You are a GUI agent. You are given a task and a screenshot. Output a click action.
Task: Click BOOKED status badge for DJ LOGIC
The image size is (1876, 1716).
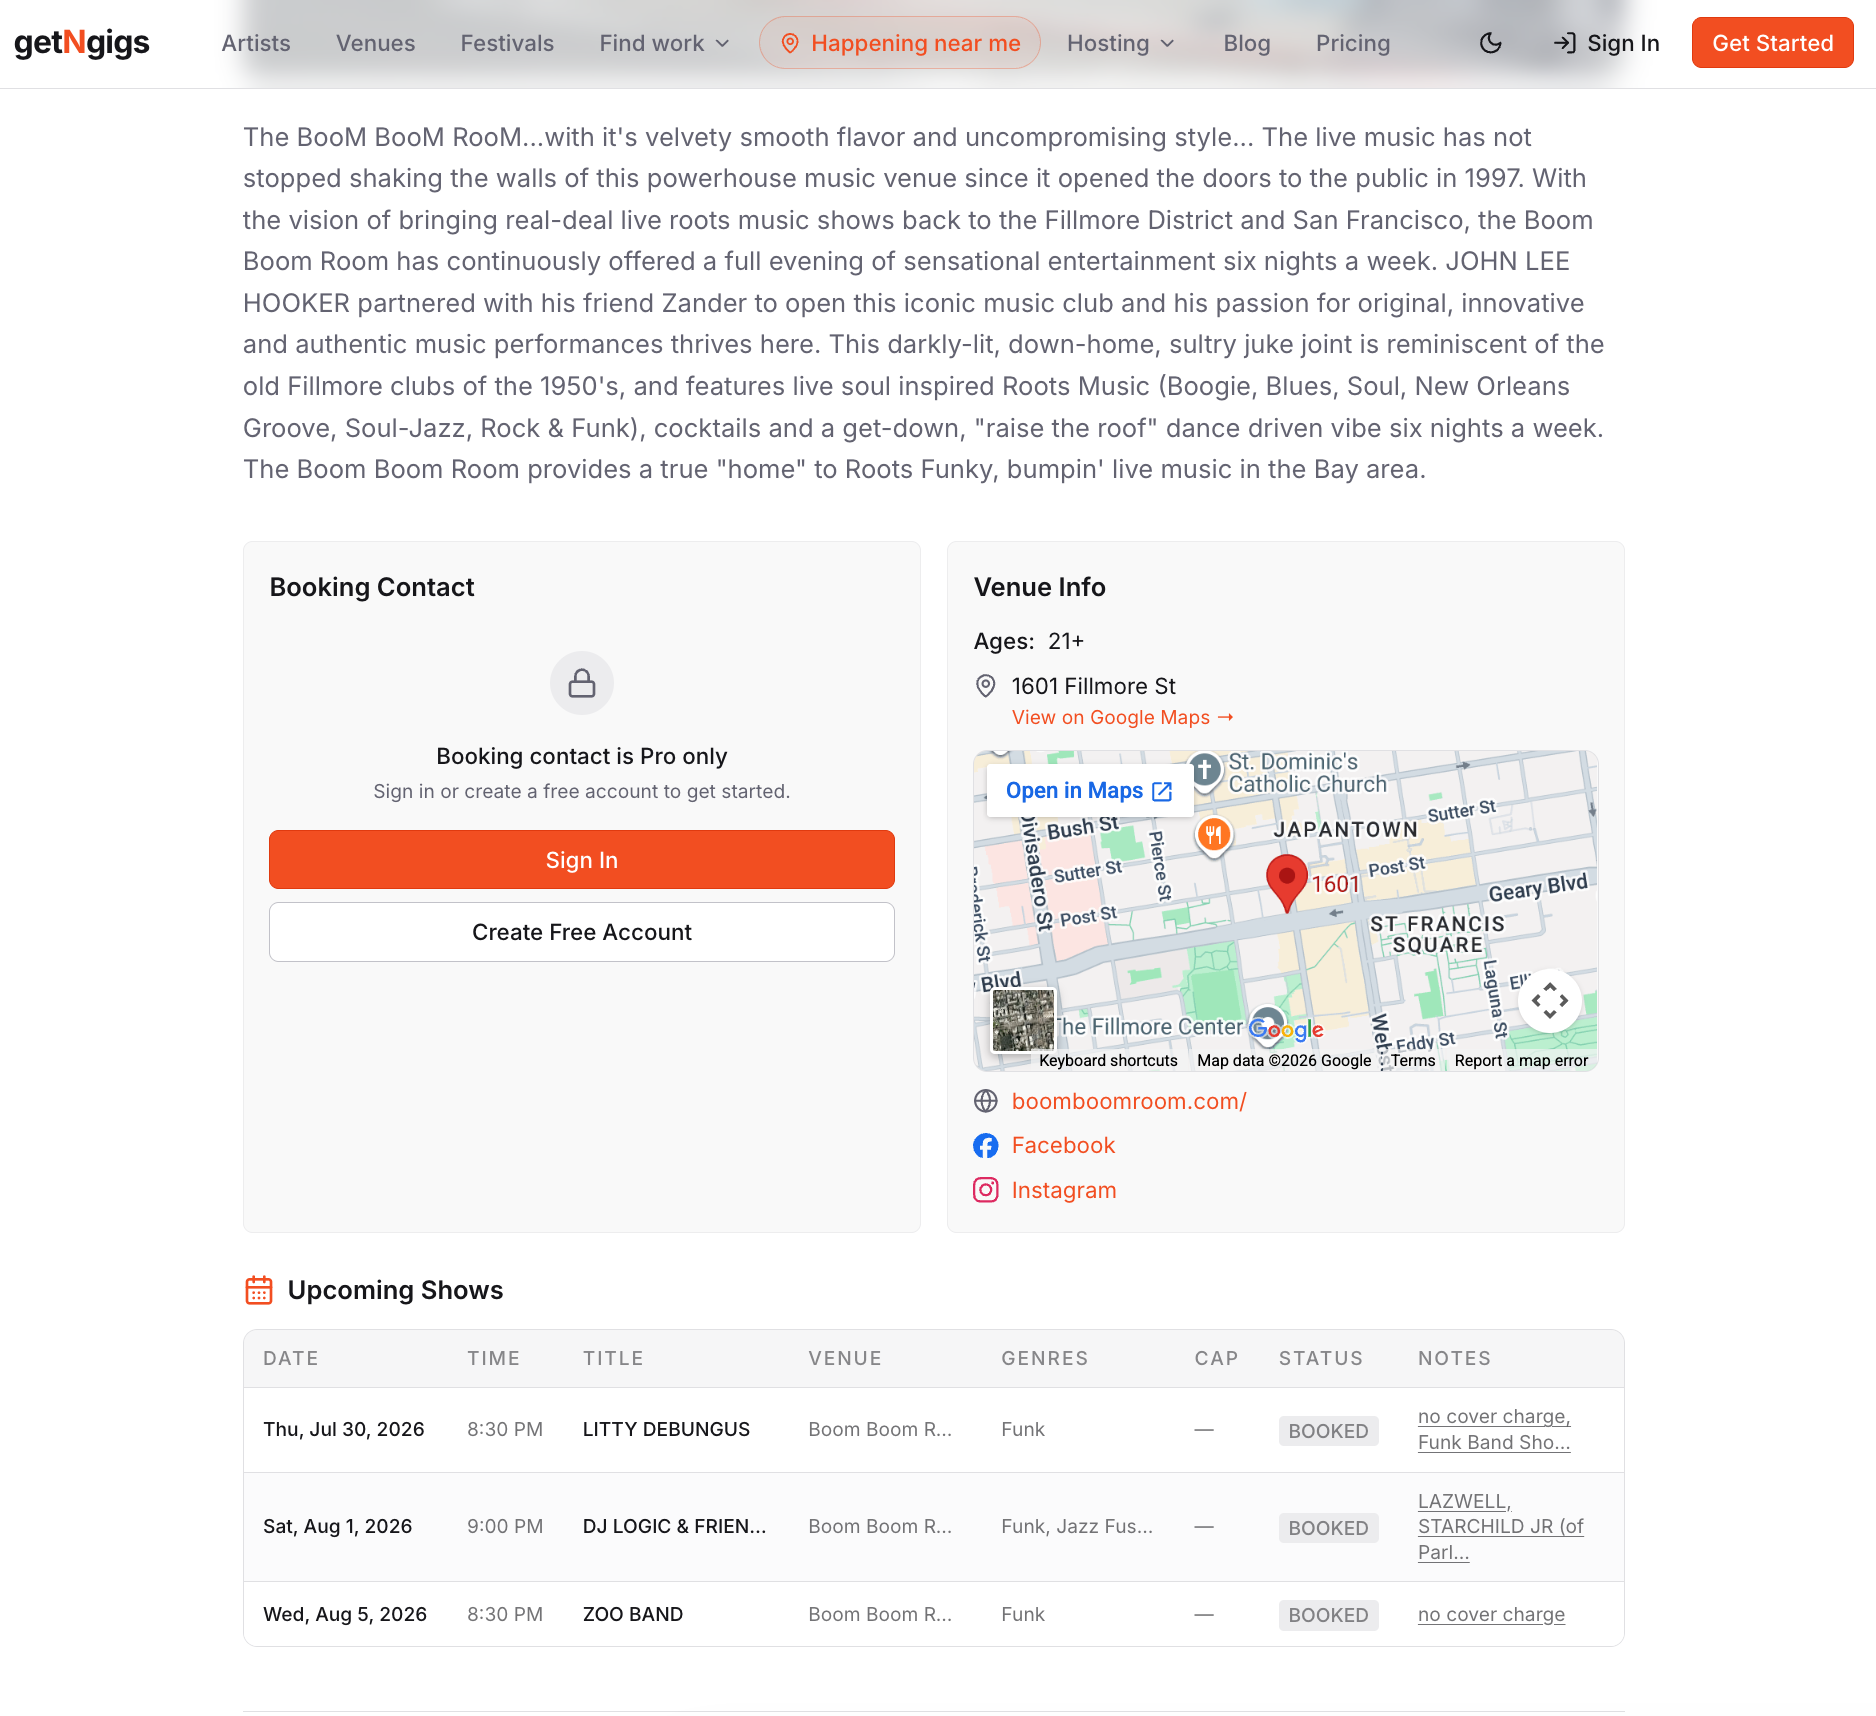pos(1328,1528)
